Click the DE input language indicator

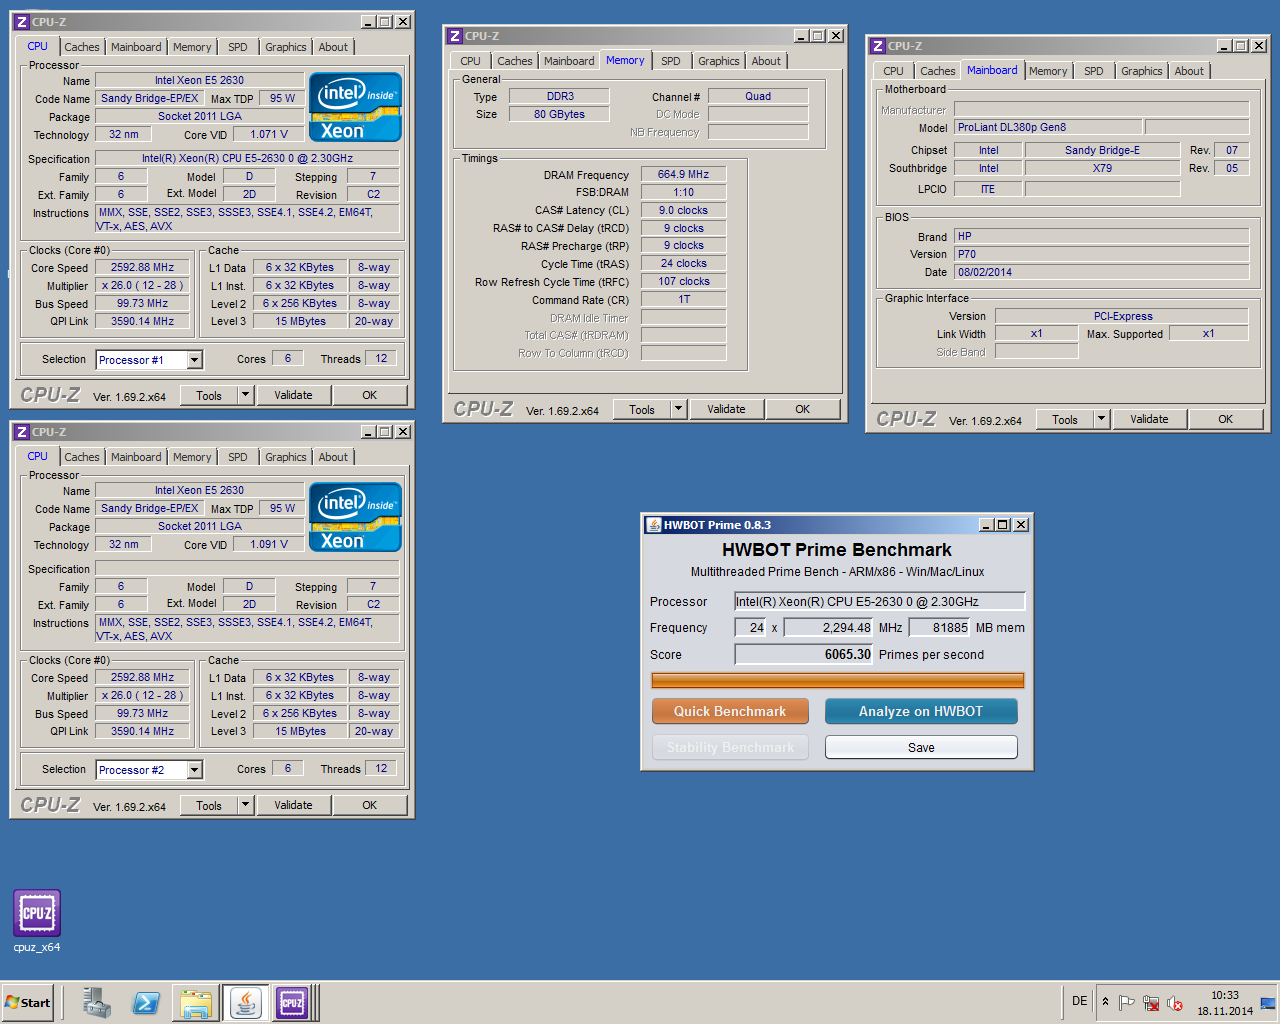coord(1079,1001)
